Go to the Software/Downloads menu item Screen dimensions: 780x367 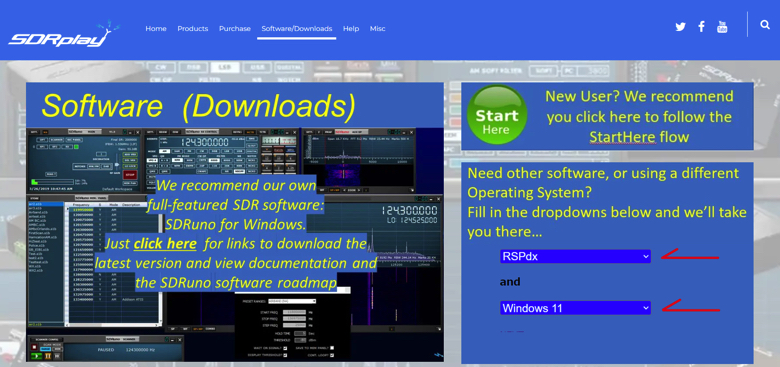pos(296,29)
